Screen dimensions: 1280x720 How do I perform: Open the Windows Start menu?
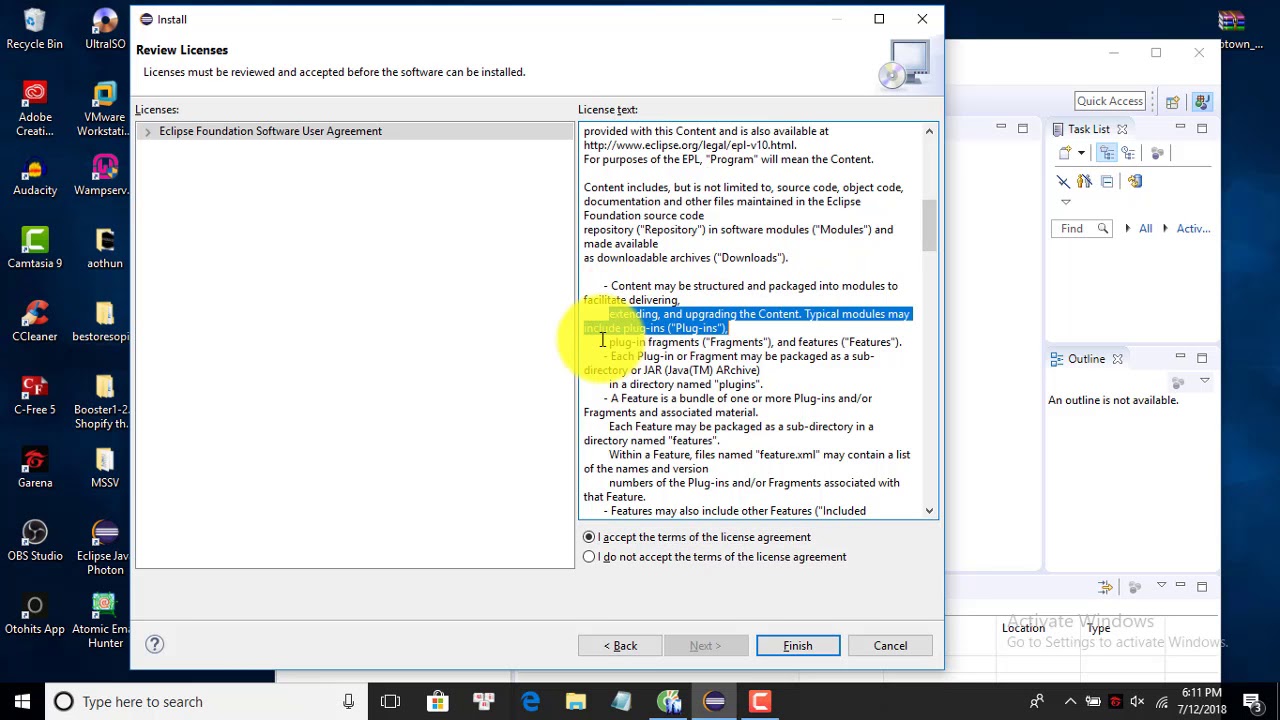pyautogui.click(x=22, y=701)
